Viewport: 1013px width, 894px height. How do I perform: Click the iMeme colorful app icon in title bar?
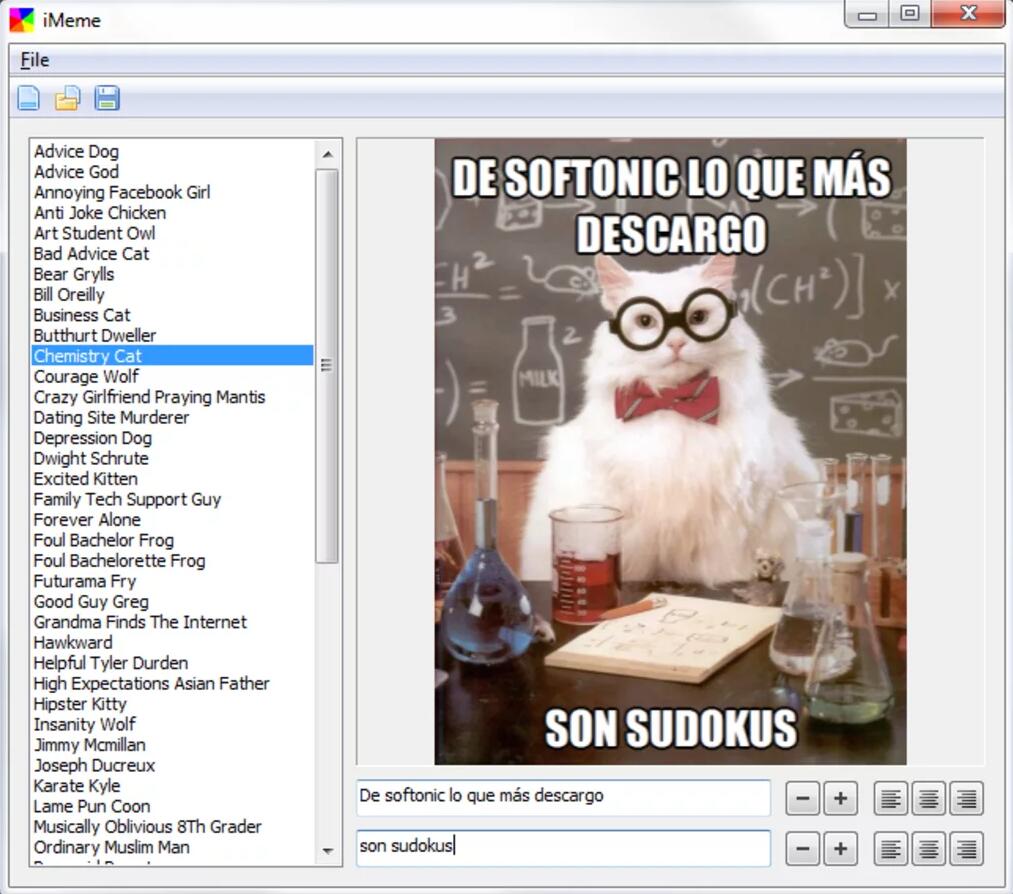click(21, 20)
